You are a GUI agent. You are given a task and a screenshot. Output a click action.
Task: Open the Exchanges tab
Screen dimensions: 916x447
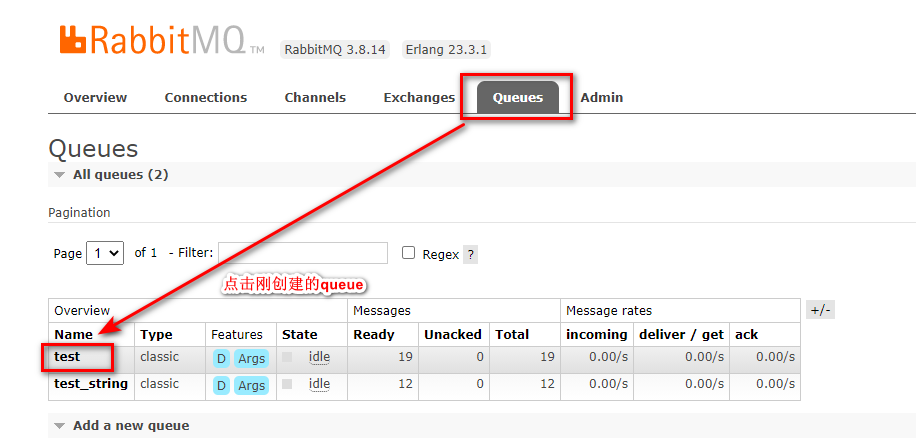coord(419,98)
